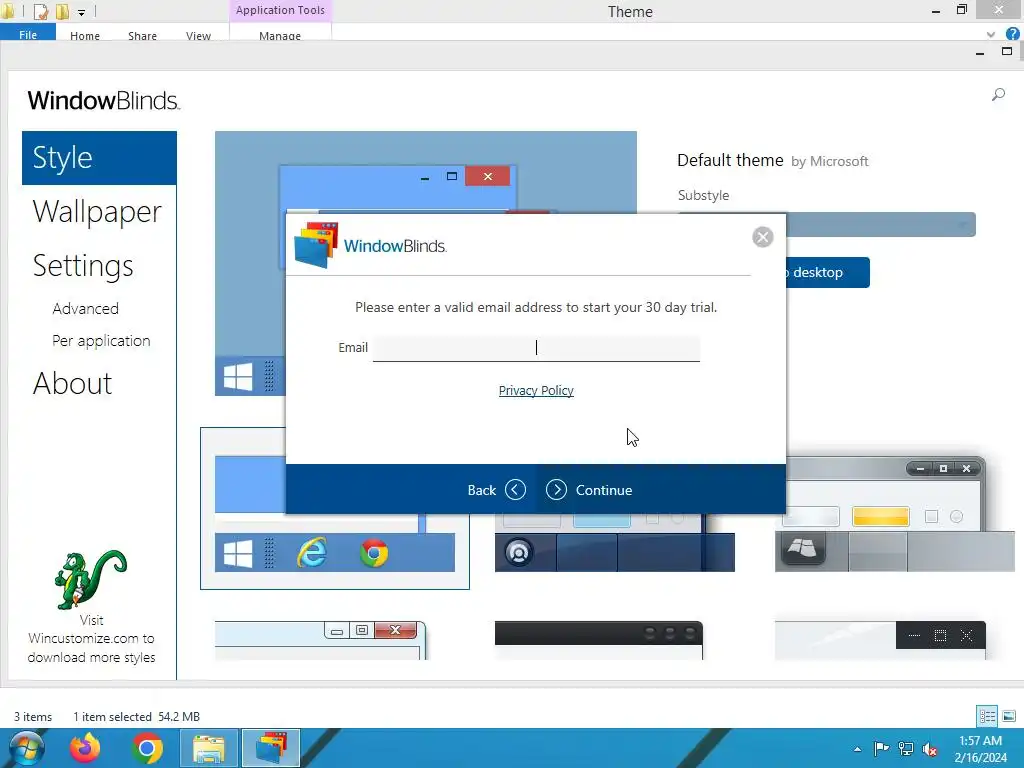Viewport: 1024px width, 768px height.
Task: Click the WindowBlinds taskbar icon
Action: coord(271,748)
